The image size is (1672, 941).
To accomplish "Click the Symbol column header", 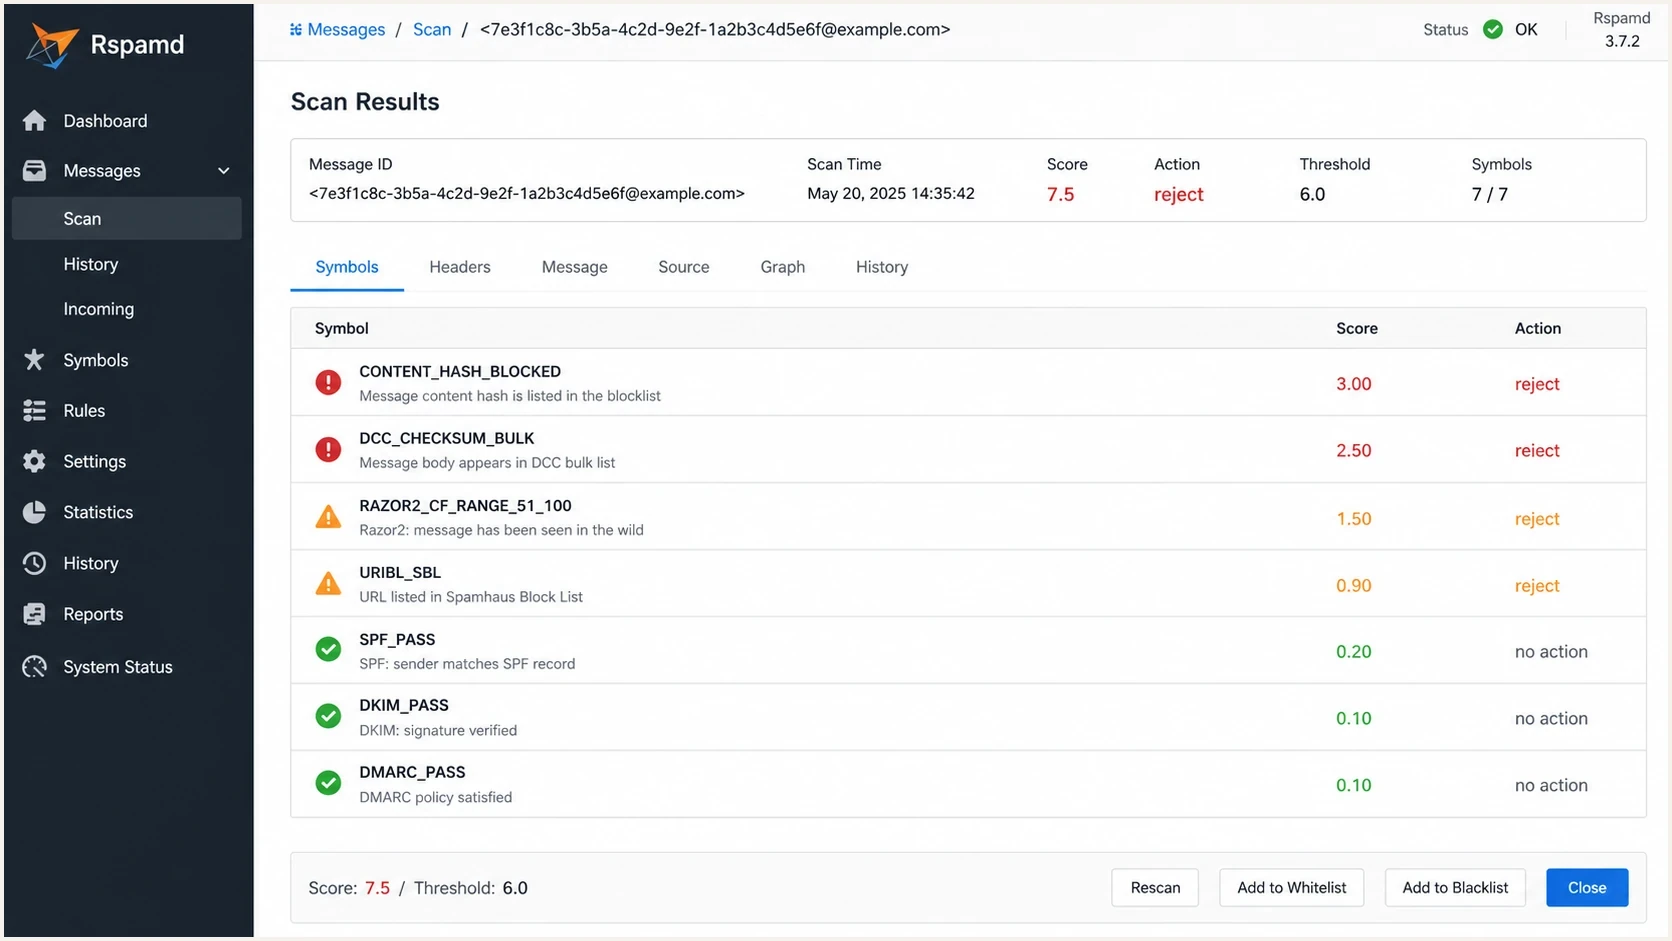I will [x=342, y=328].
